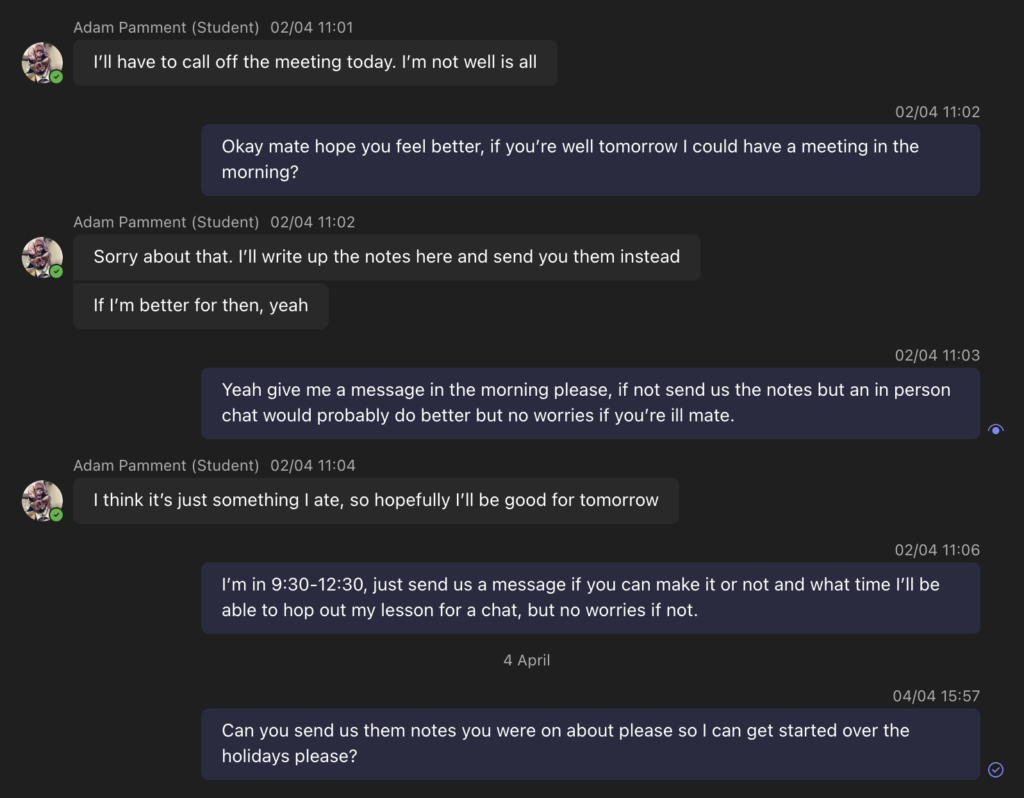Viewport: 1024px width, 798px height.
Task: Click green presence badge on the 11:01 avatar
Action: (57, 76)
